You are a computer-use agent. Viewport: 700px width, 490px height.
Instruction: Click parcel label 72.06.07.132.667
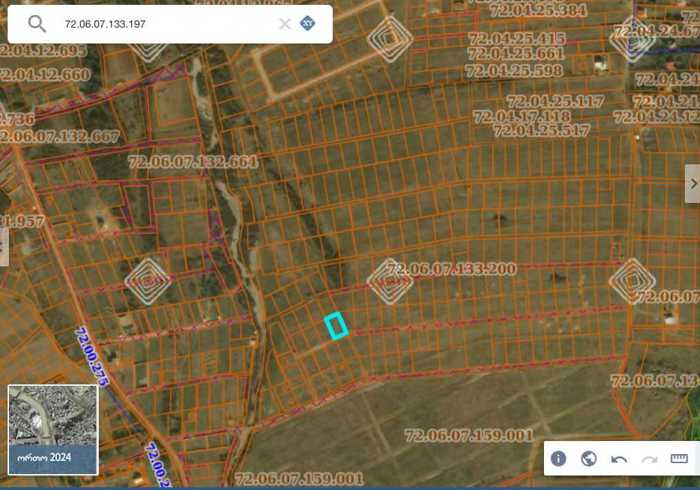point(59,136)
